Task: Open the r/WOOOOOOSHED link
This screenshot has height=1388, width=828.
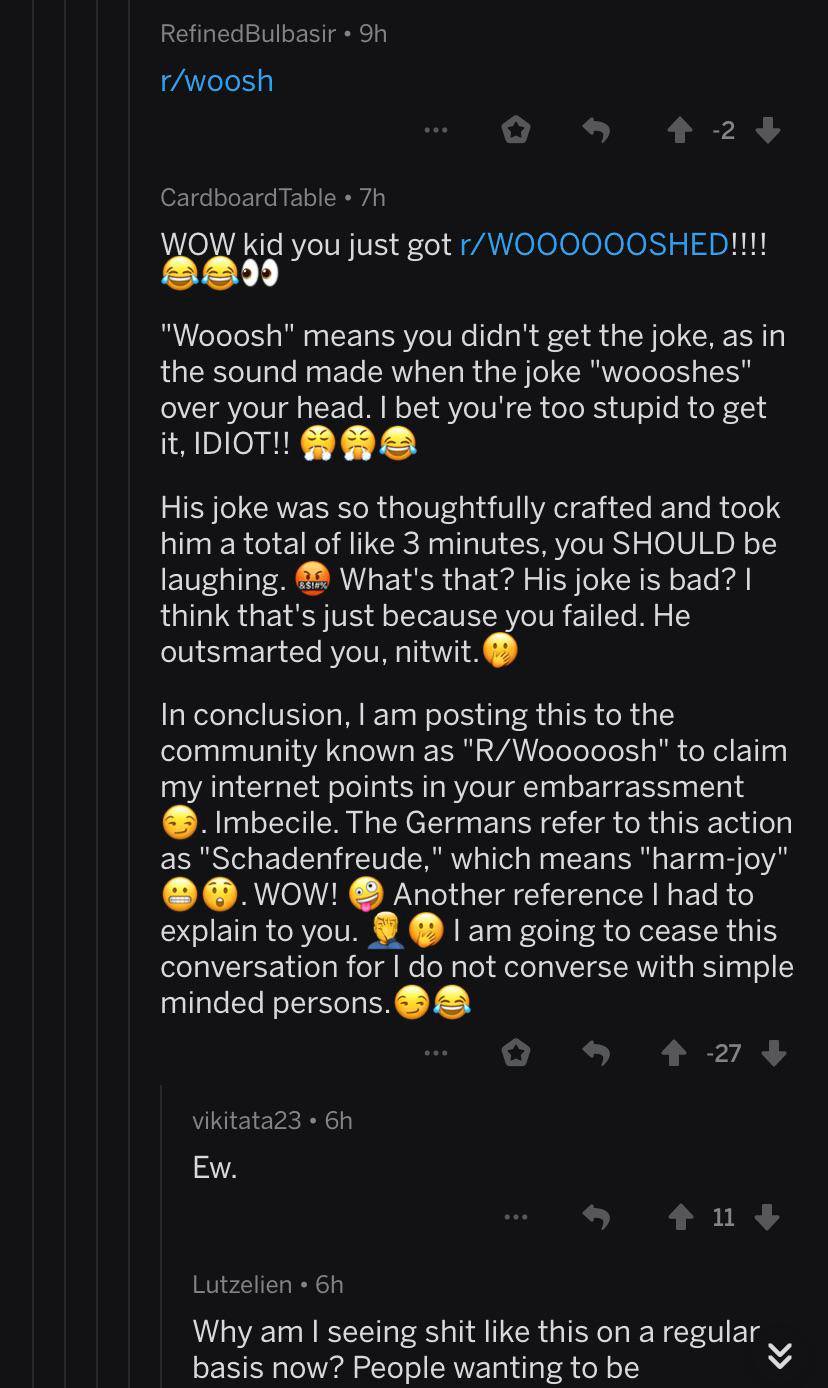Action: click(594, 245)
